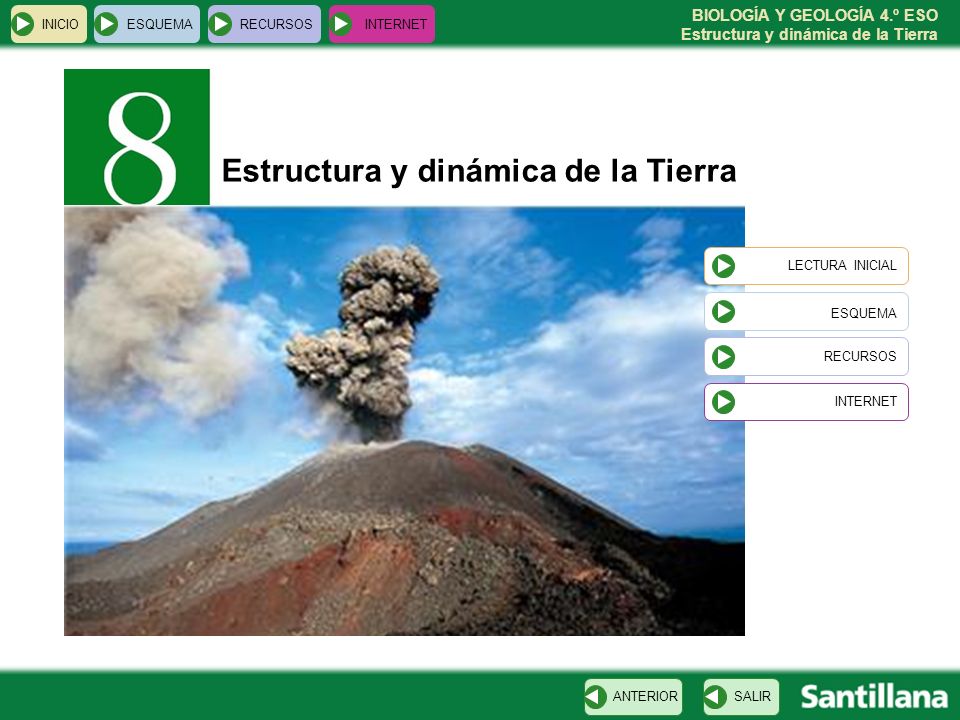Open the ESQUEMA side menu label

(863, 313)
